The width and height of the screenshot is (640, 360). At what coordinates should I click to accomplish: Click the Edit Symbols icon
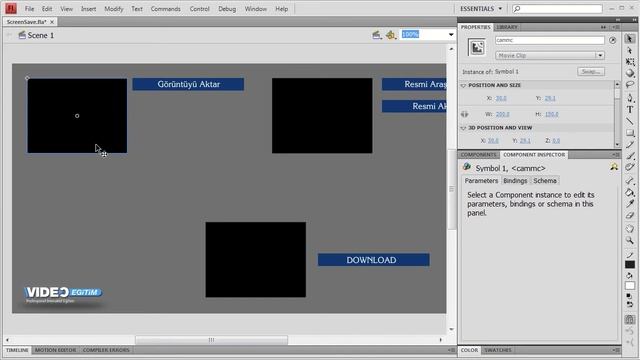click(391, 35)
